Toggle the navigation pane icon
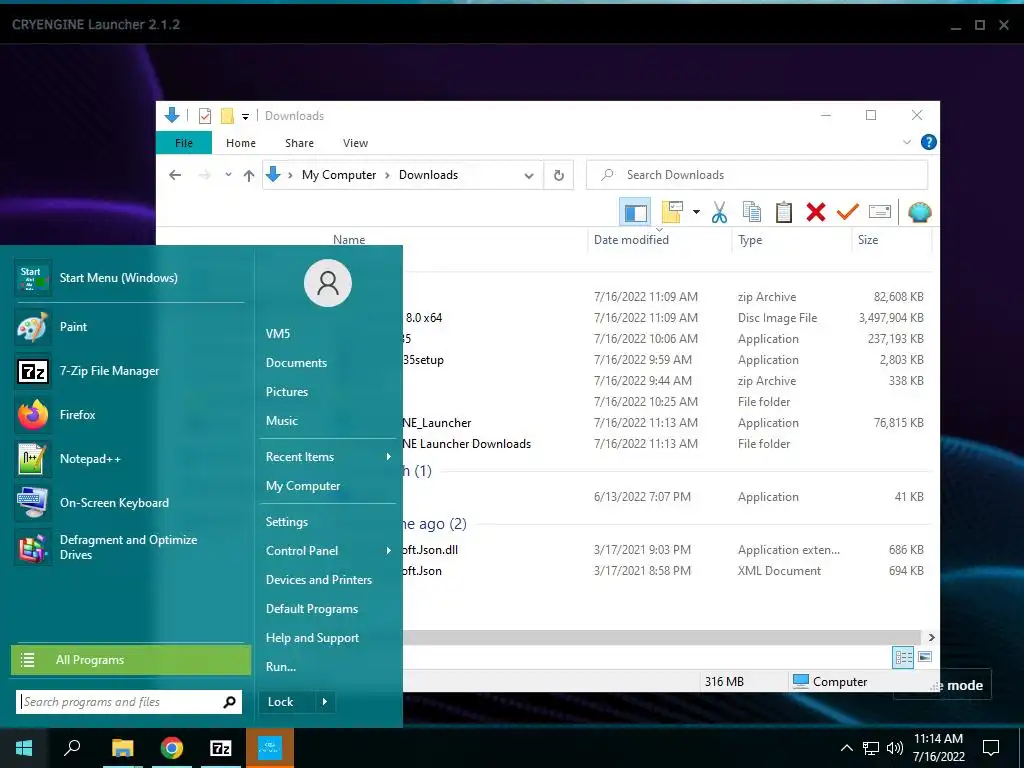1024x768 pixels. [635, 212]
